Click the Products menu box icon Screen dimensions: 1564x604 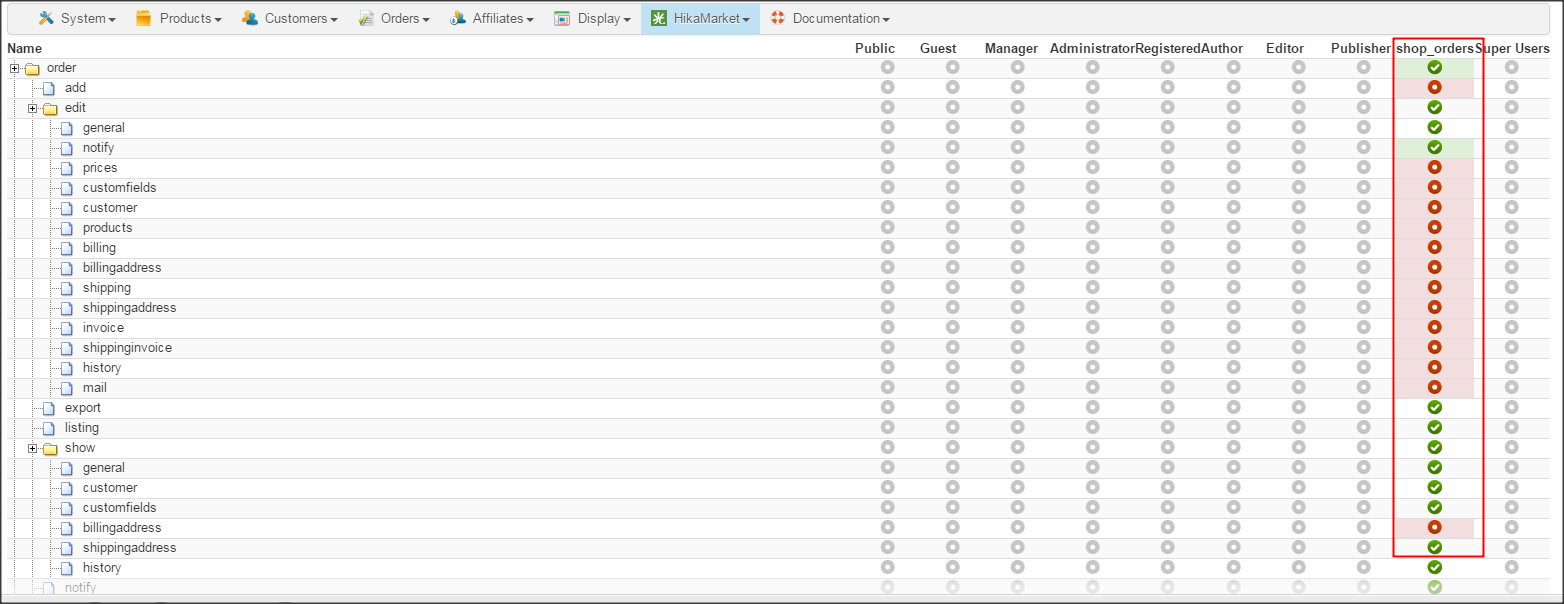pos(144,18)
